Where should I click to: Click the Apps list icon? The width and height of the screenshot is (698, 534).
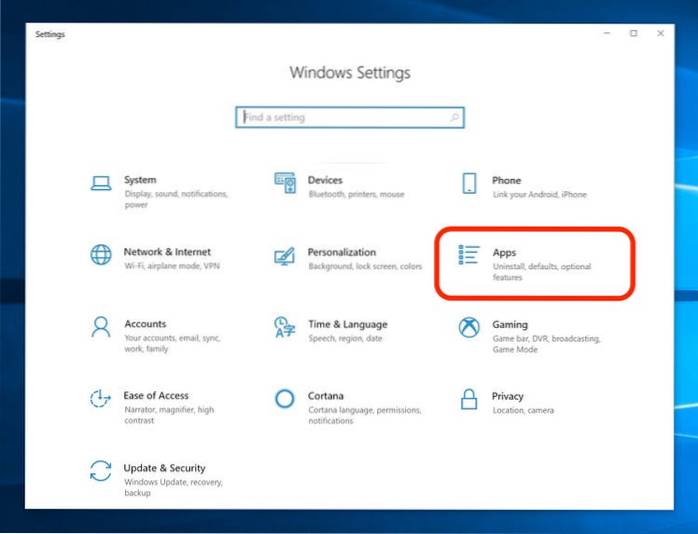click(468, 255)
